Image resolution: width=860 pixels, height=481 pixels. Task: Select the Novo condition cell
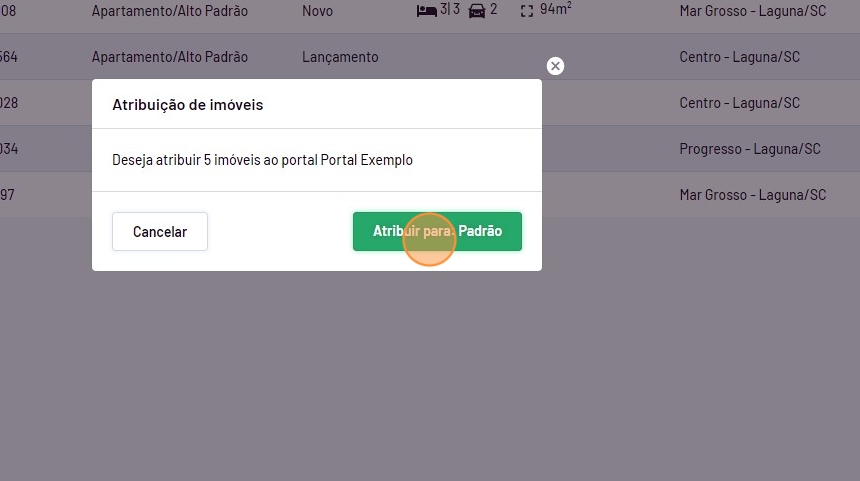(317, 11)
